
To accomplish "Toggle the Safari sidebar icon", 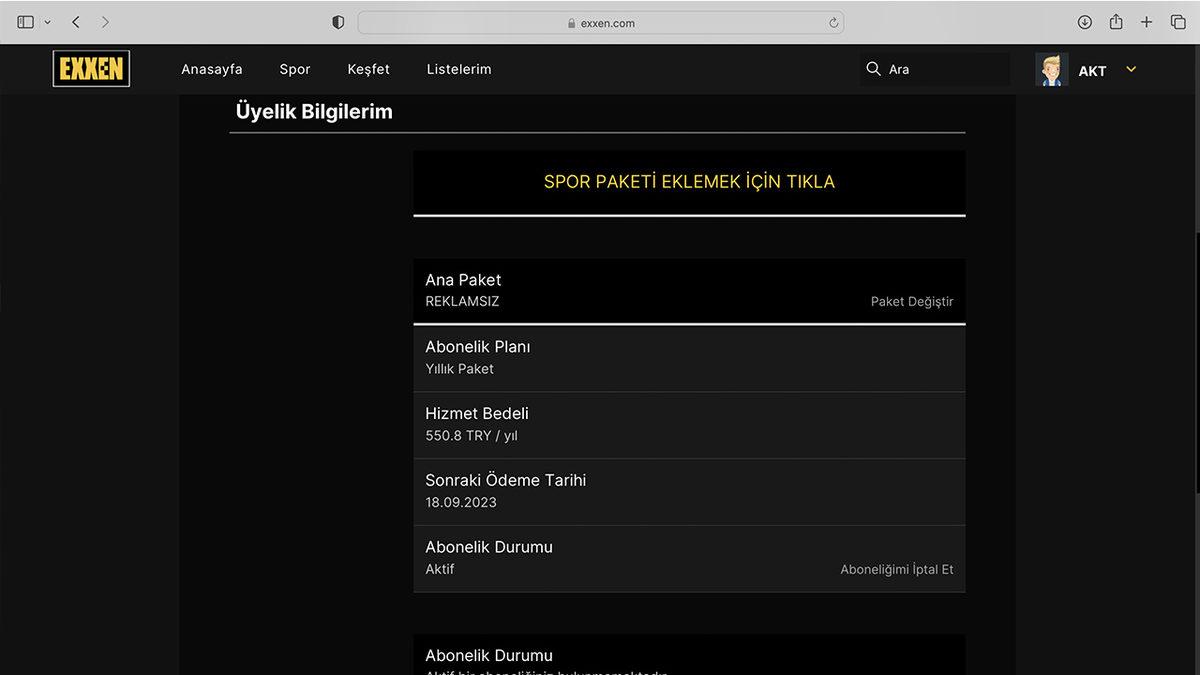I will (26, 22).
